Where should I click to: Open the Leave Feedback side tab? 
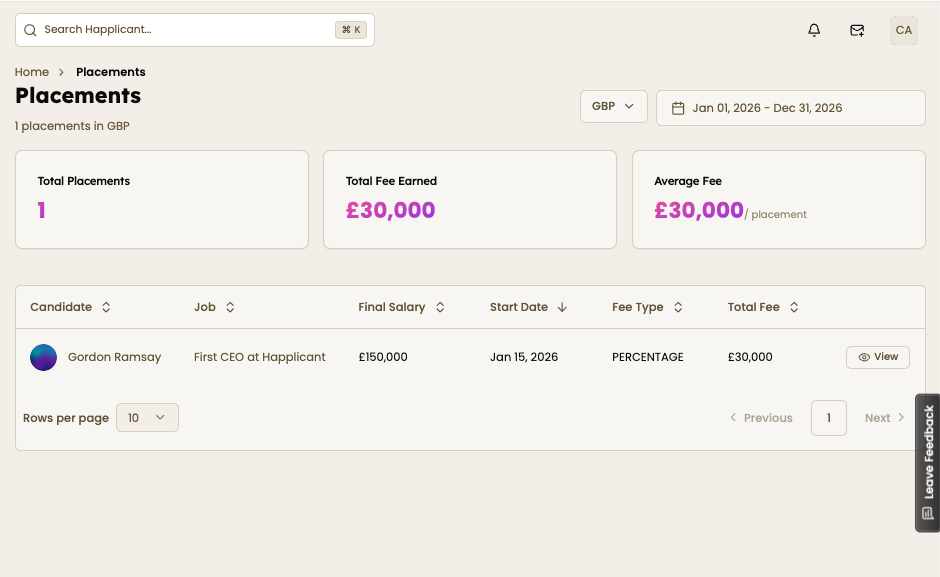click(928, 462)
